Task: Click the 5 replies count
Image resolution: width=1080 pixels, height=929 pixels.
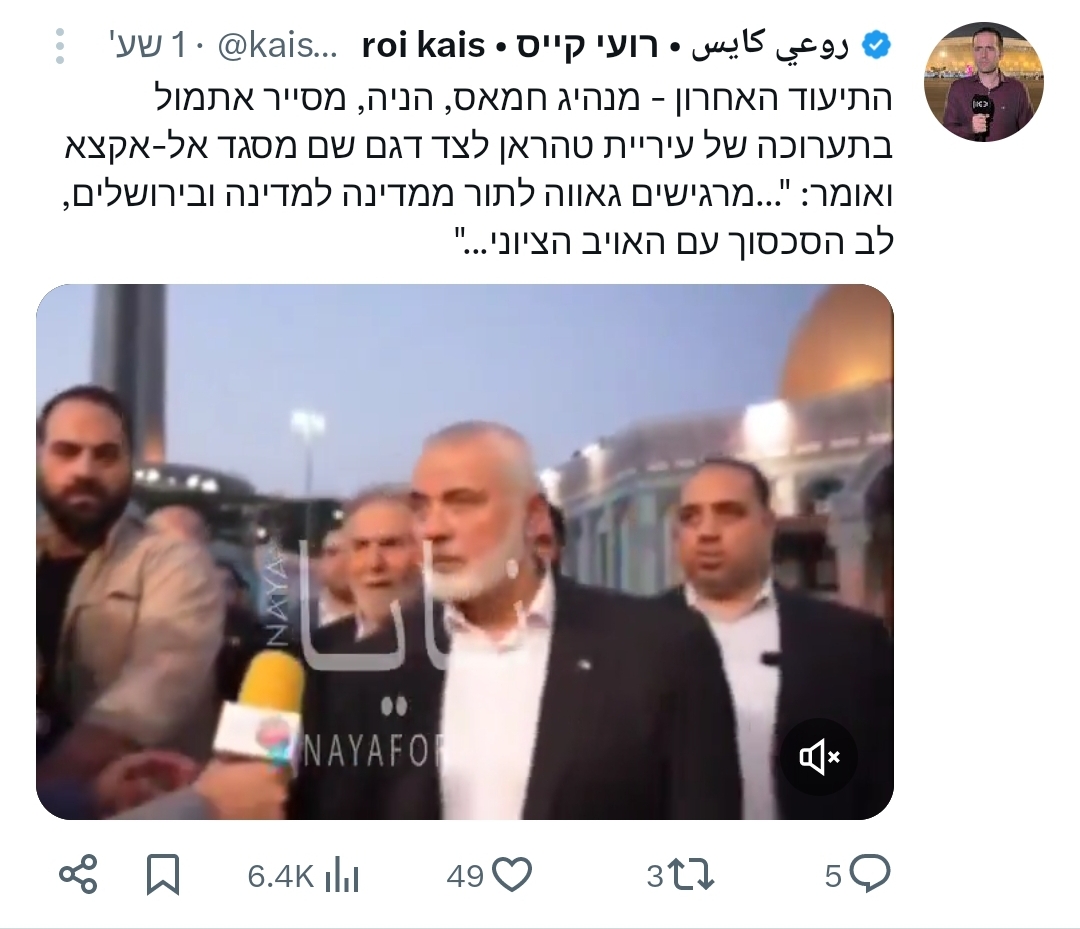Action: (833, 877)
